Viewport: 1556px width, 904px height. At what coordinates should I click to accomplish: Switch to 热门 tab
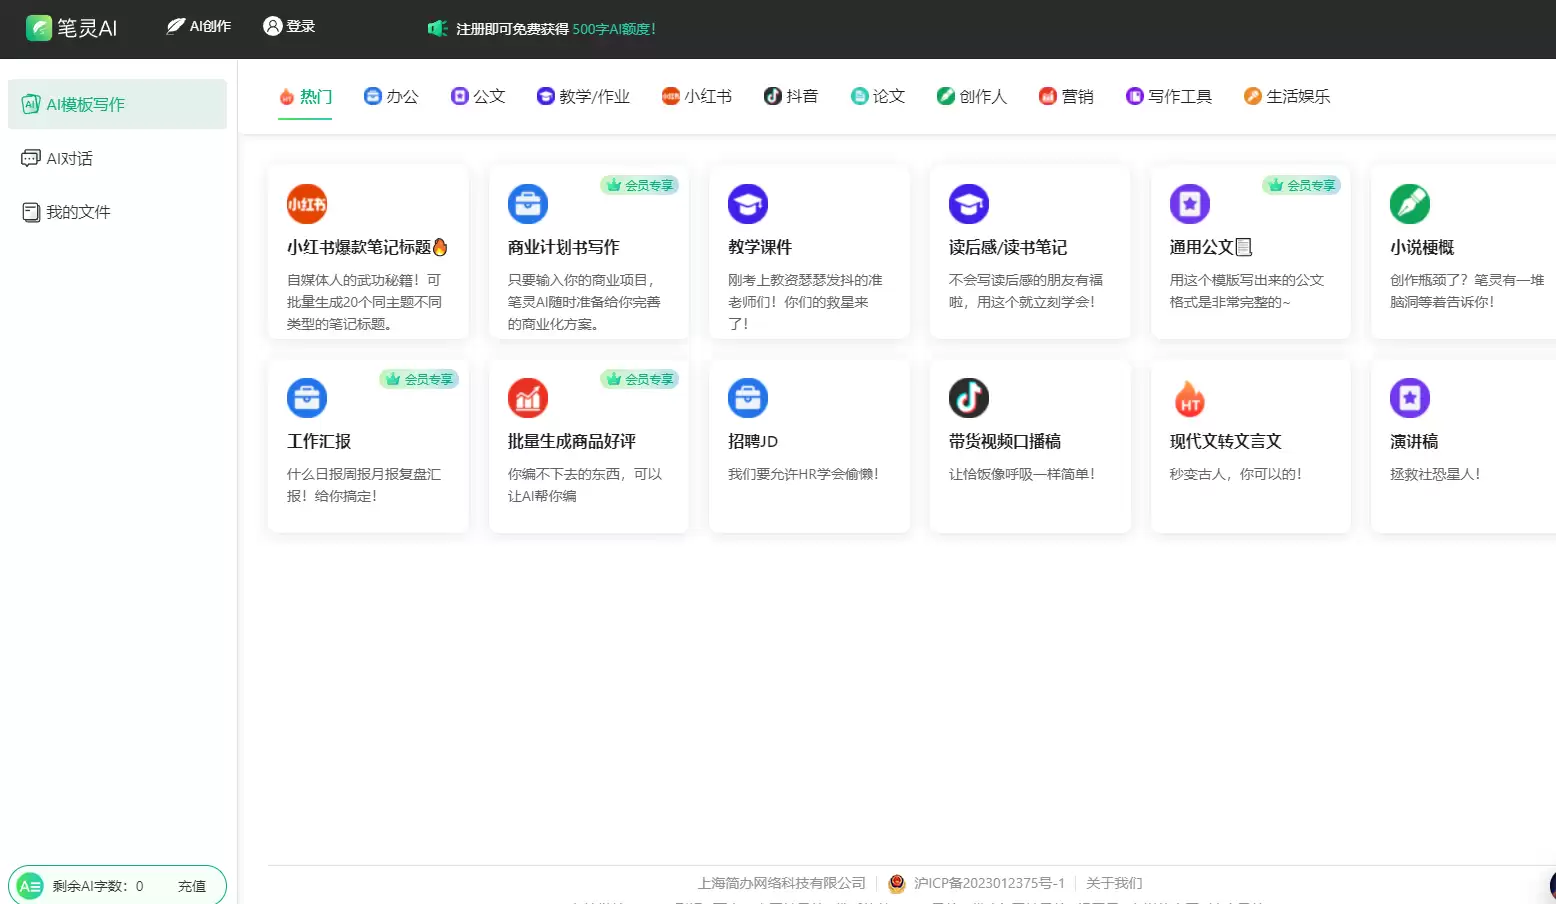[x=305, y=96]
